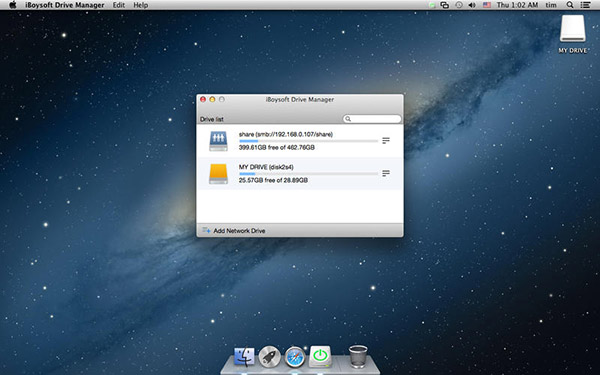
Task: Click "25.57GB free of 28.89GB" text
Action: click(x=273, y=180)
